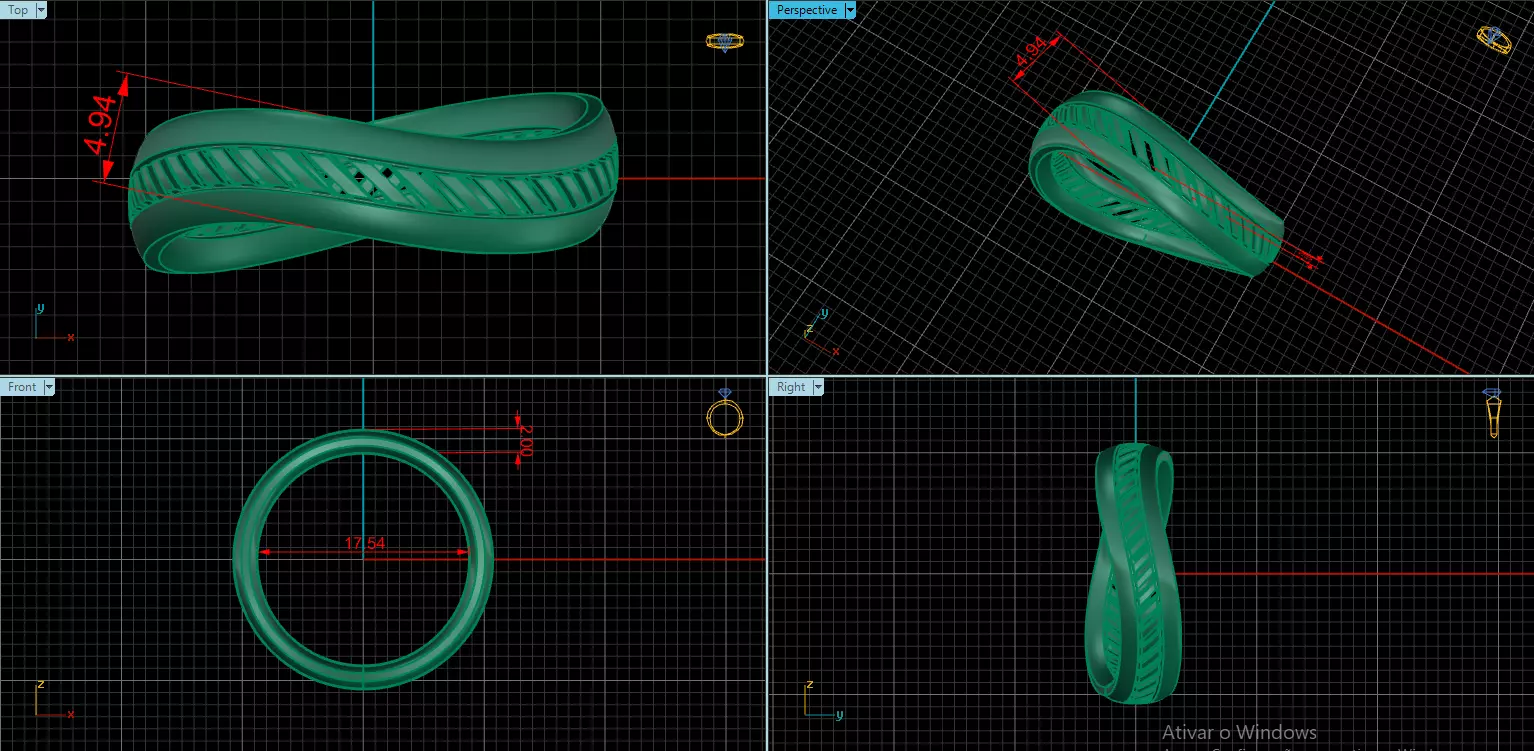Click the axis indicator in Top viewport

pyautogui.click(x=54, y=324)
